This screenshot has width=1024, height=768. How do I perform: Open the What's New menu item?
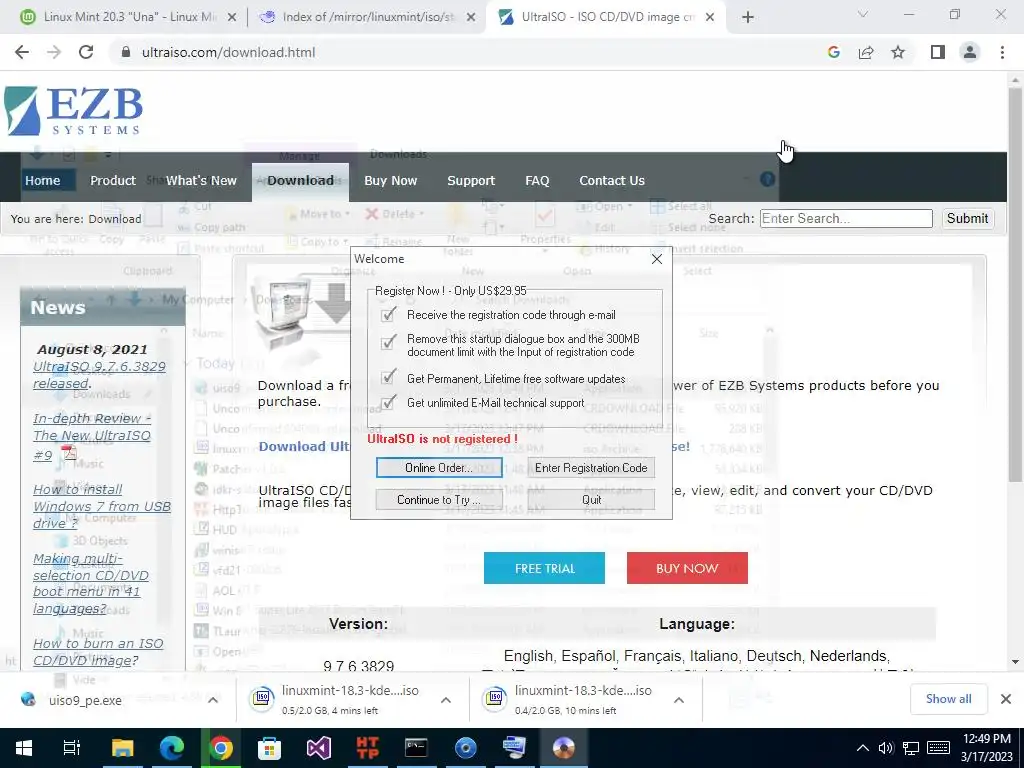tap(201, 181)
